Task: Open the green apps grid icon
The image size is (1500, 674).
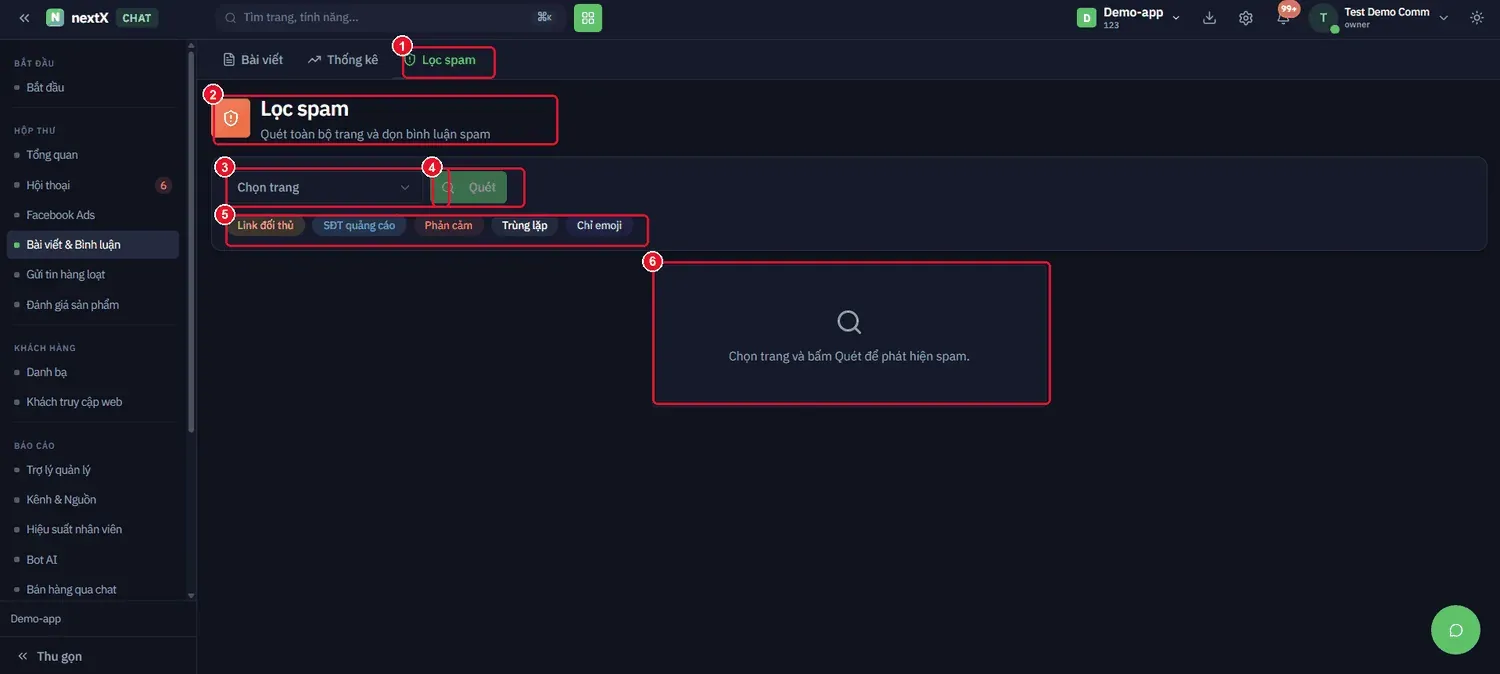Action: click(588, 18)
